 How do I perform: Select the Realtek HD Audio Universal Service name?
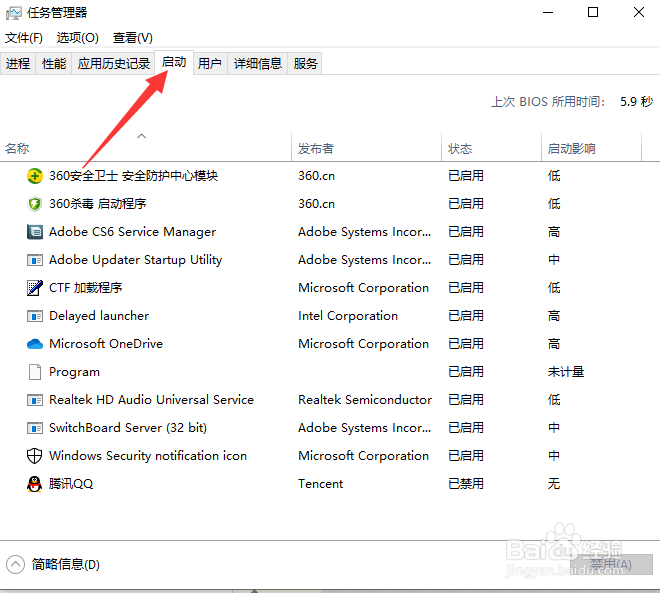[152, 400]
